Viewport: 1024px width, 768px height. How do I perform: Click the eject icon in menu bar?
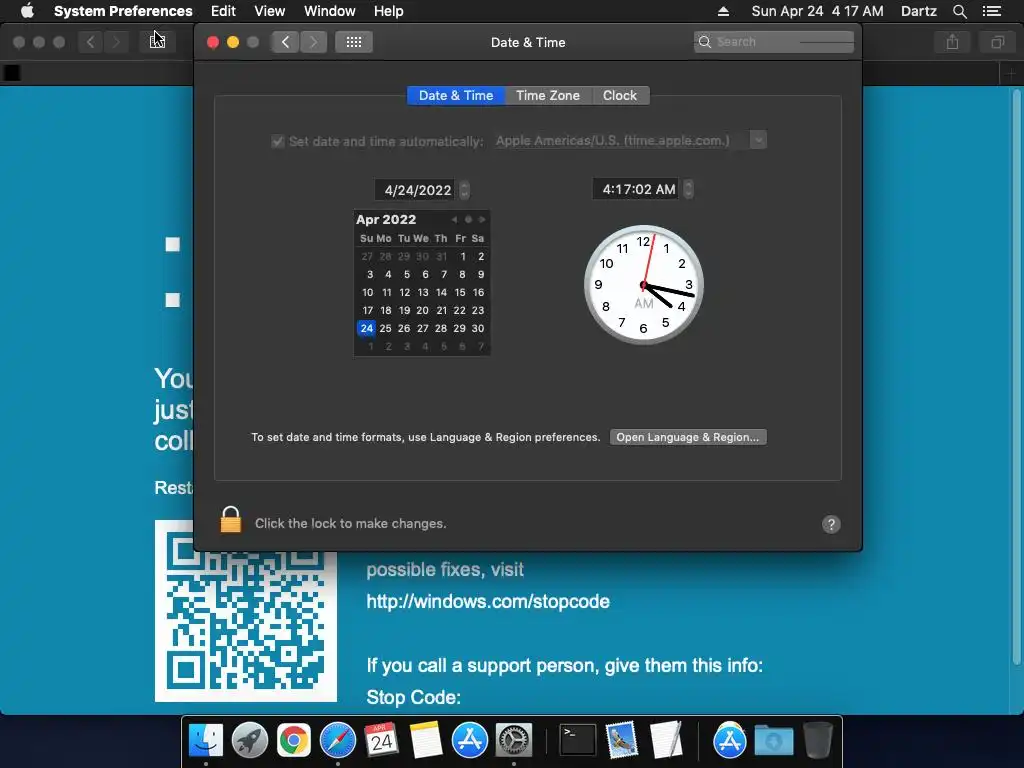click(723, 11)
